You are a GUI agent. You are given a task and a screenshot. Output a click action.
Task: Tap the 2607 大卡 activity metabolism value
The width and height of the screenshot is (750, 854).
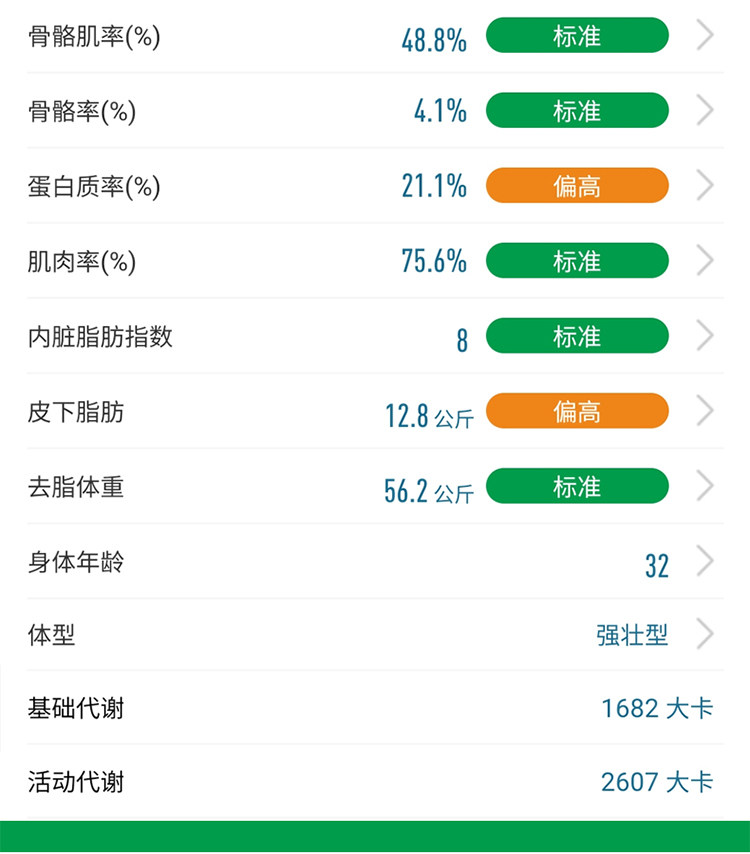[657, 781]
